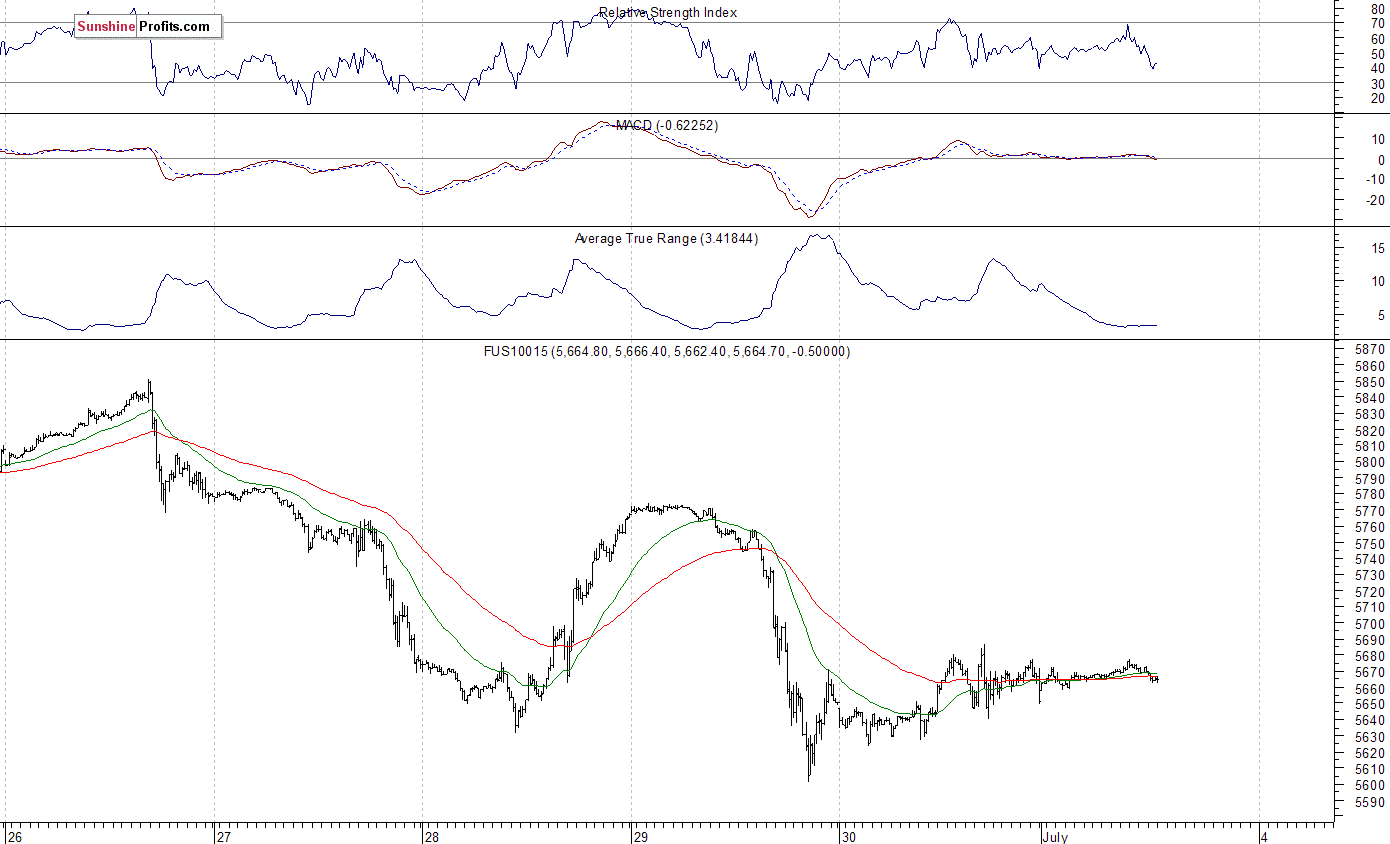Click the 5700 price level label

(1370, 625)
